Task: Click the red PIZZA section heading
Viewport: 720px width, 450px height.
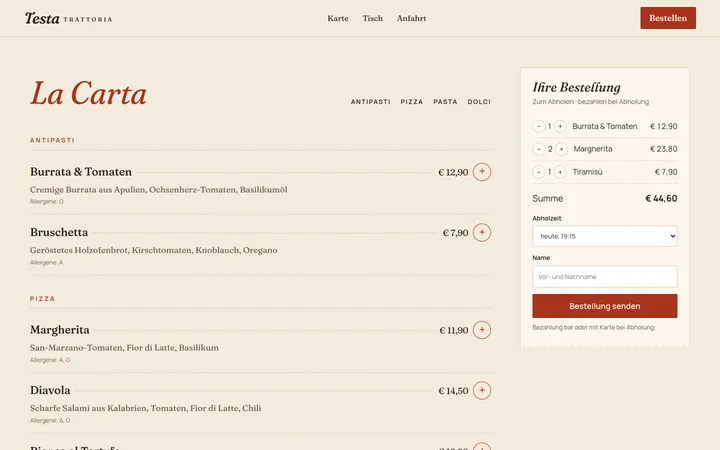Action: (42, 298)
